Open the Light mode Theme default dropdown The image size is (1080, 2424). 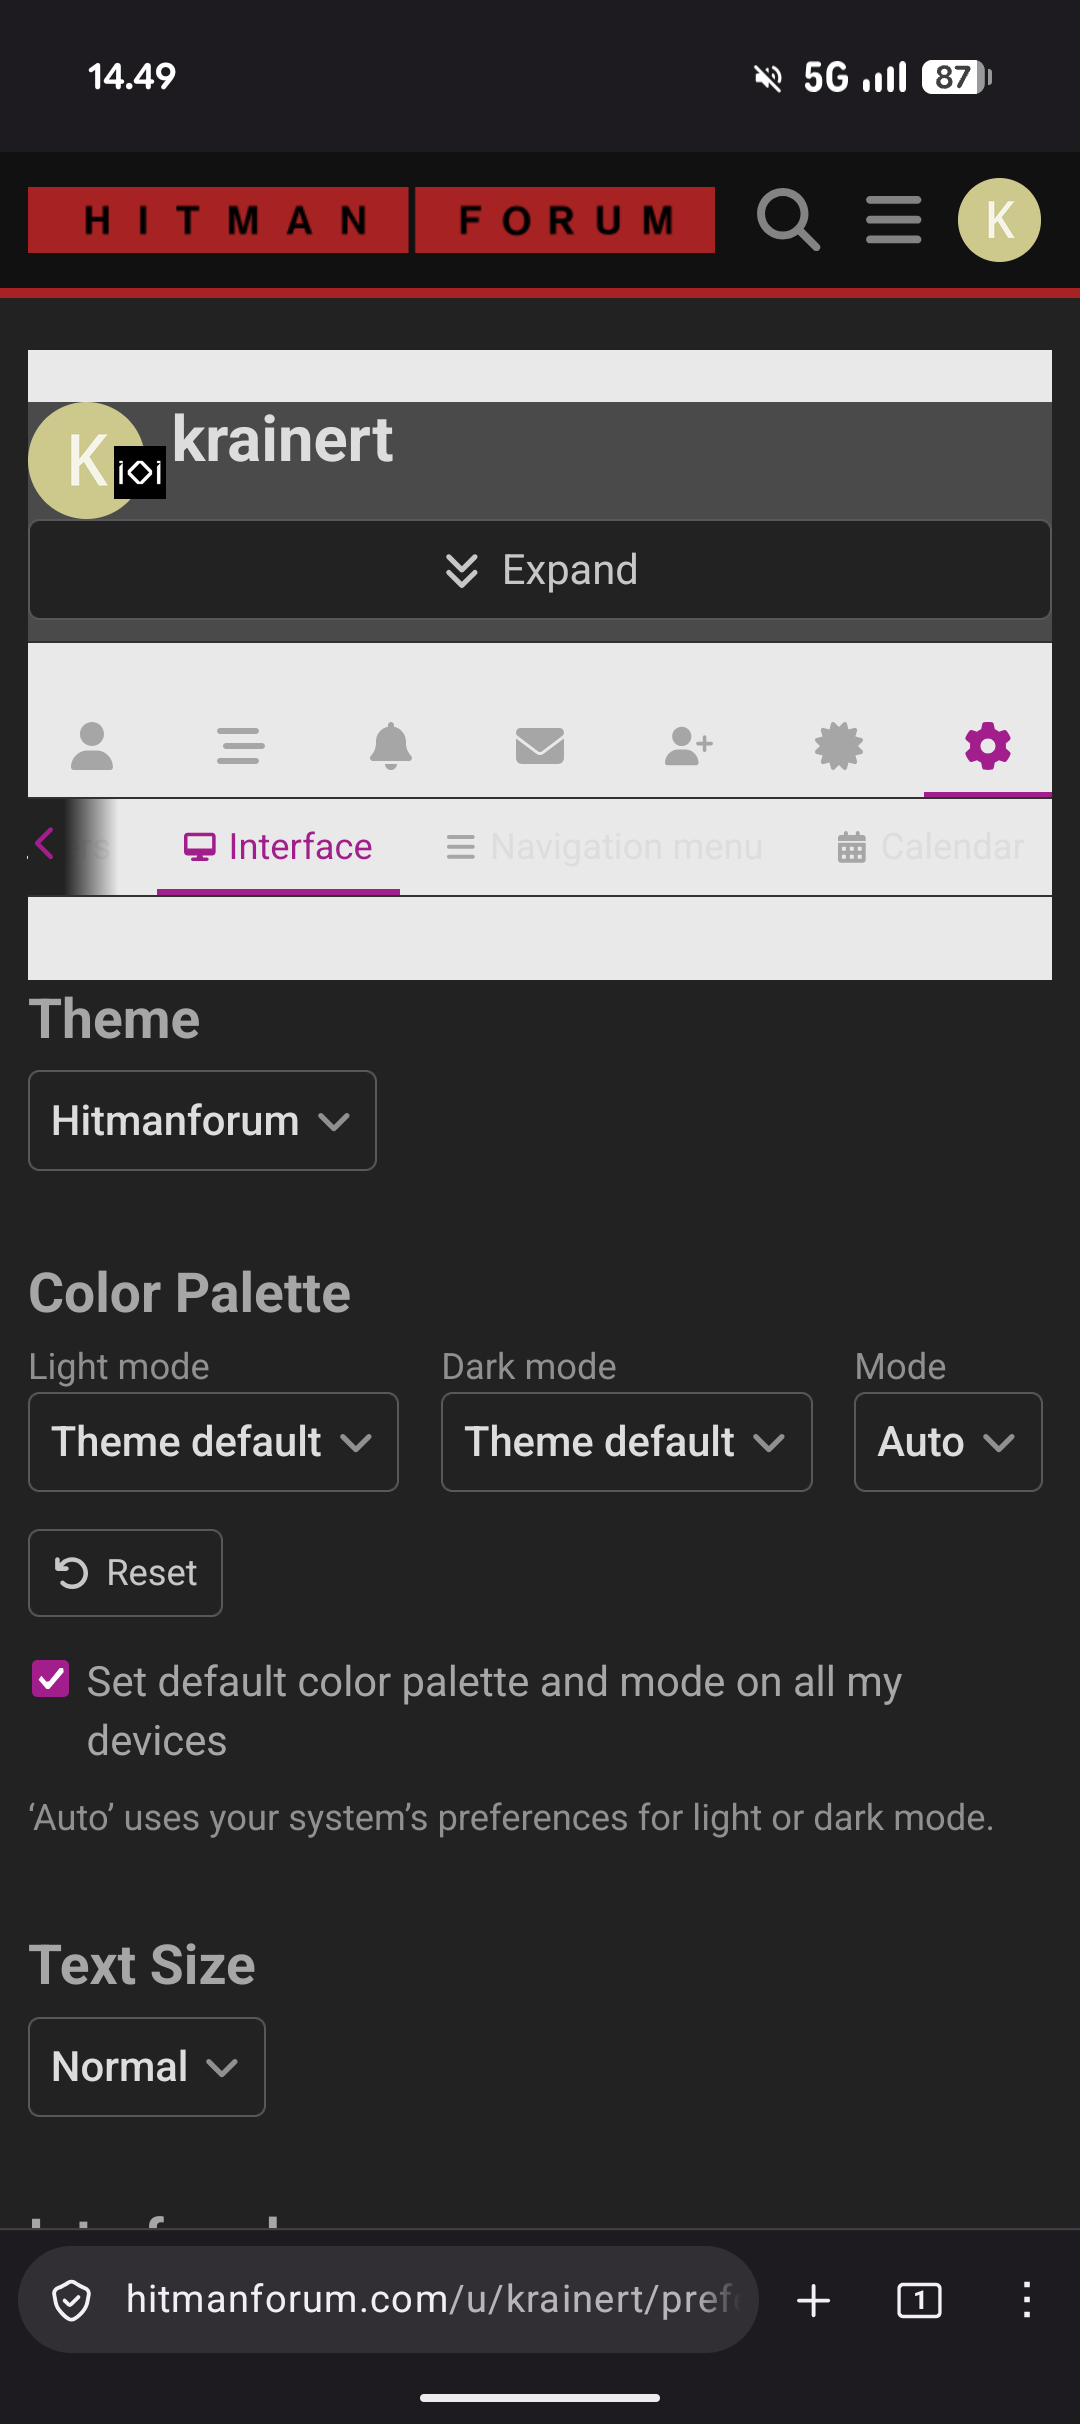(x=213, y=1442)
